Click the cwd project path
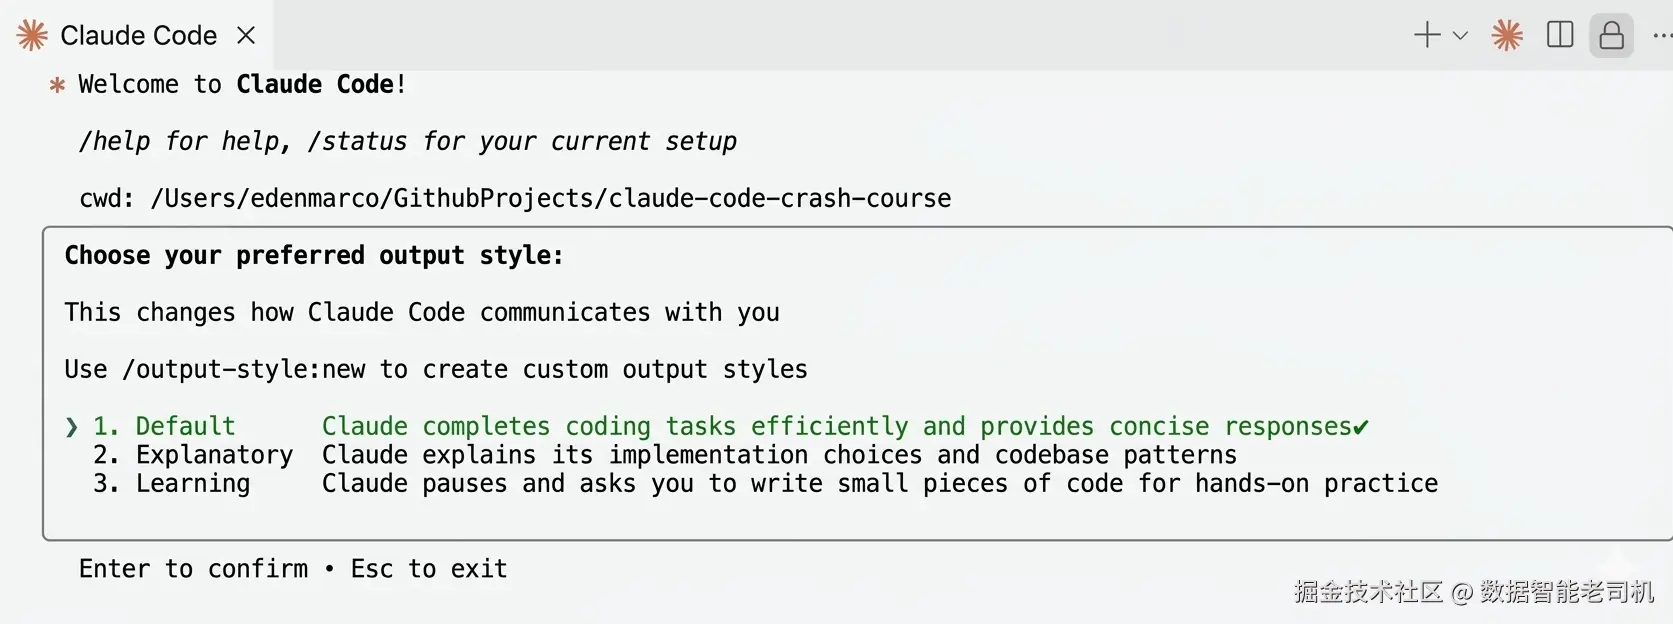The width and height of the screenshot is (1673, 624). click(550, 199)
